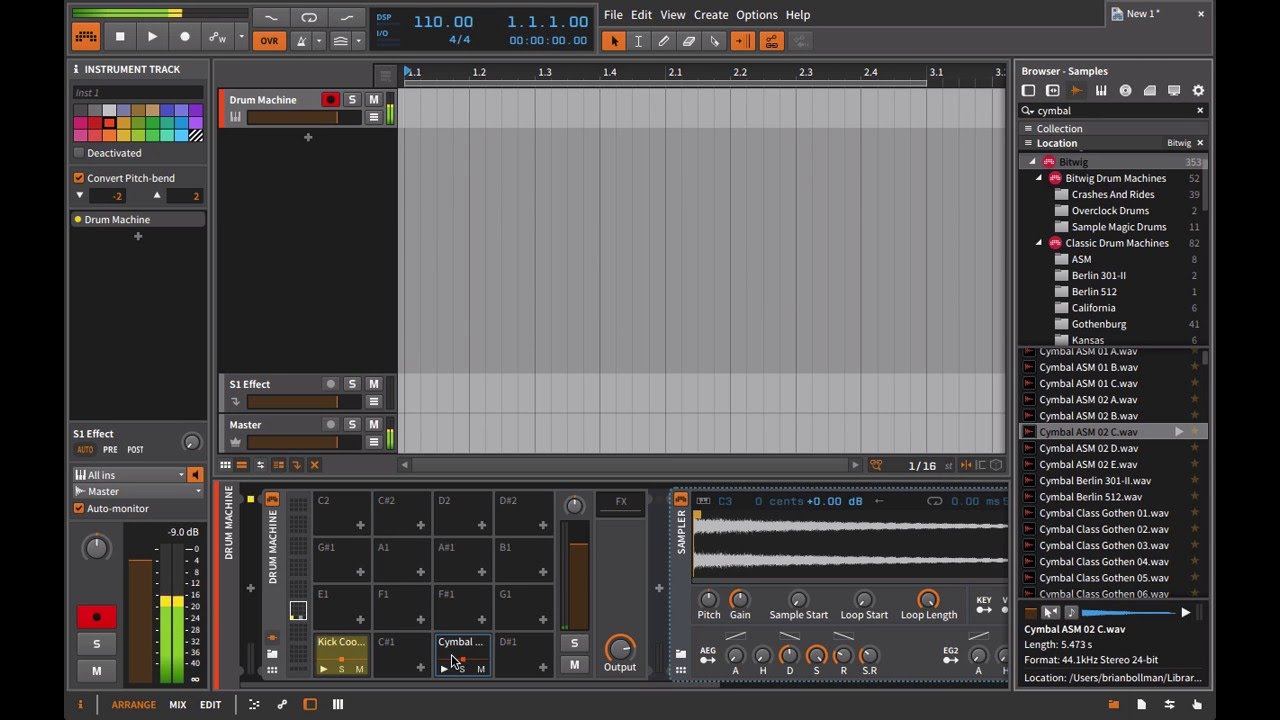Arm the global Record button
The height and width of the screenshot is (720, 1280).
click(x=184, y=37)
